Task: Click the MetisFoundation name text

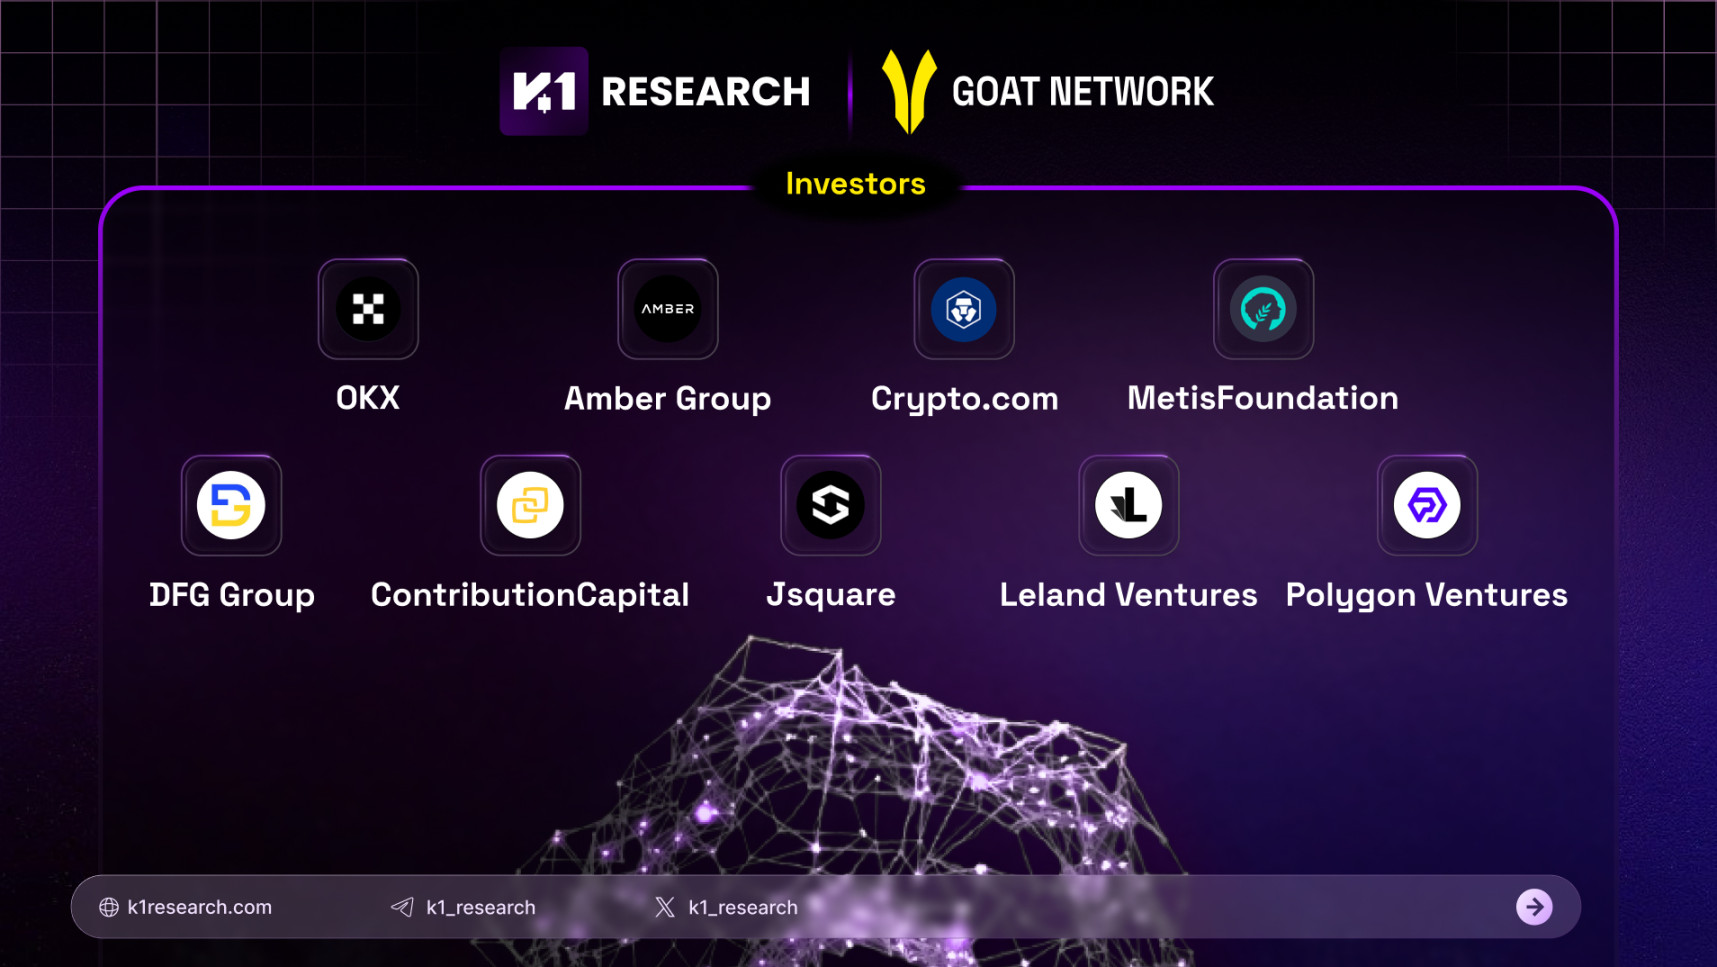Action: (x=1262, y=398)
